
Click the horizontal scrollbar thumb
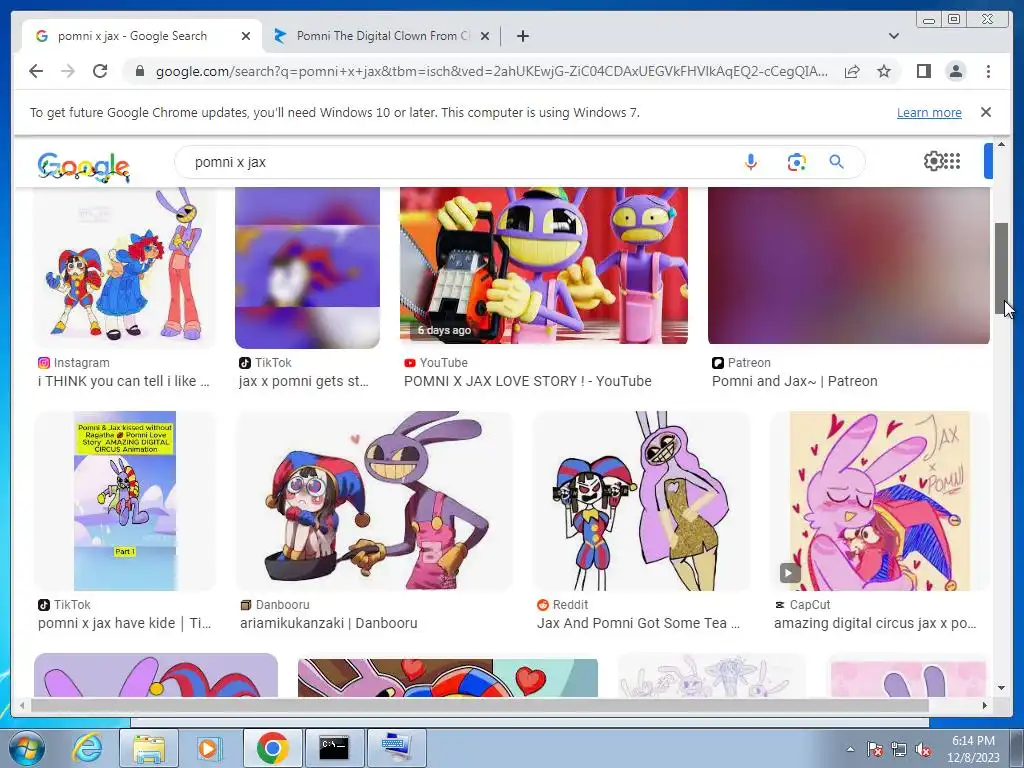pos(479,705)
